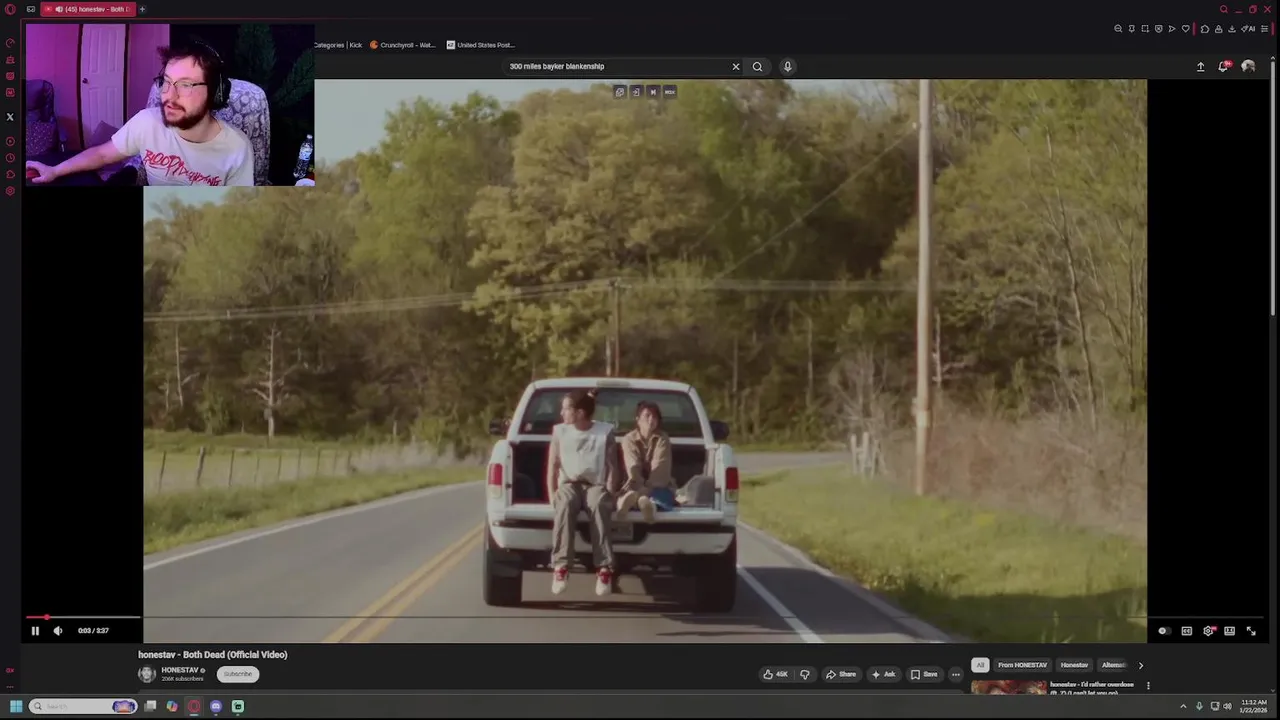Click the Opera GX logo menu
This screenshot has height=720, width=1280.
point(10,9)
